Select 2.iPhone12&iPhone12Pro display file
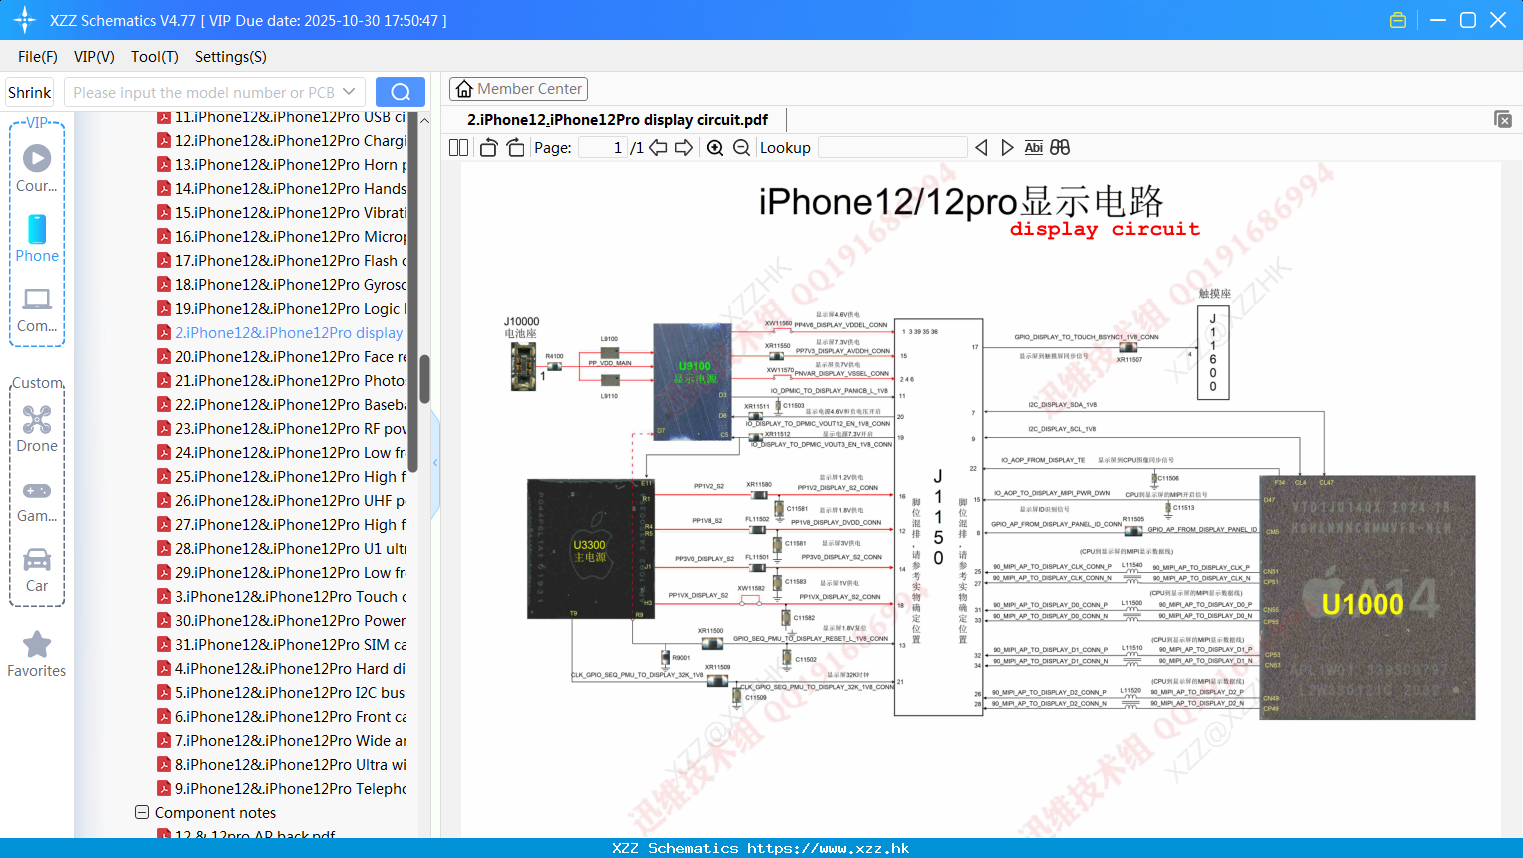 (282, 333)
